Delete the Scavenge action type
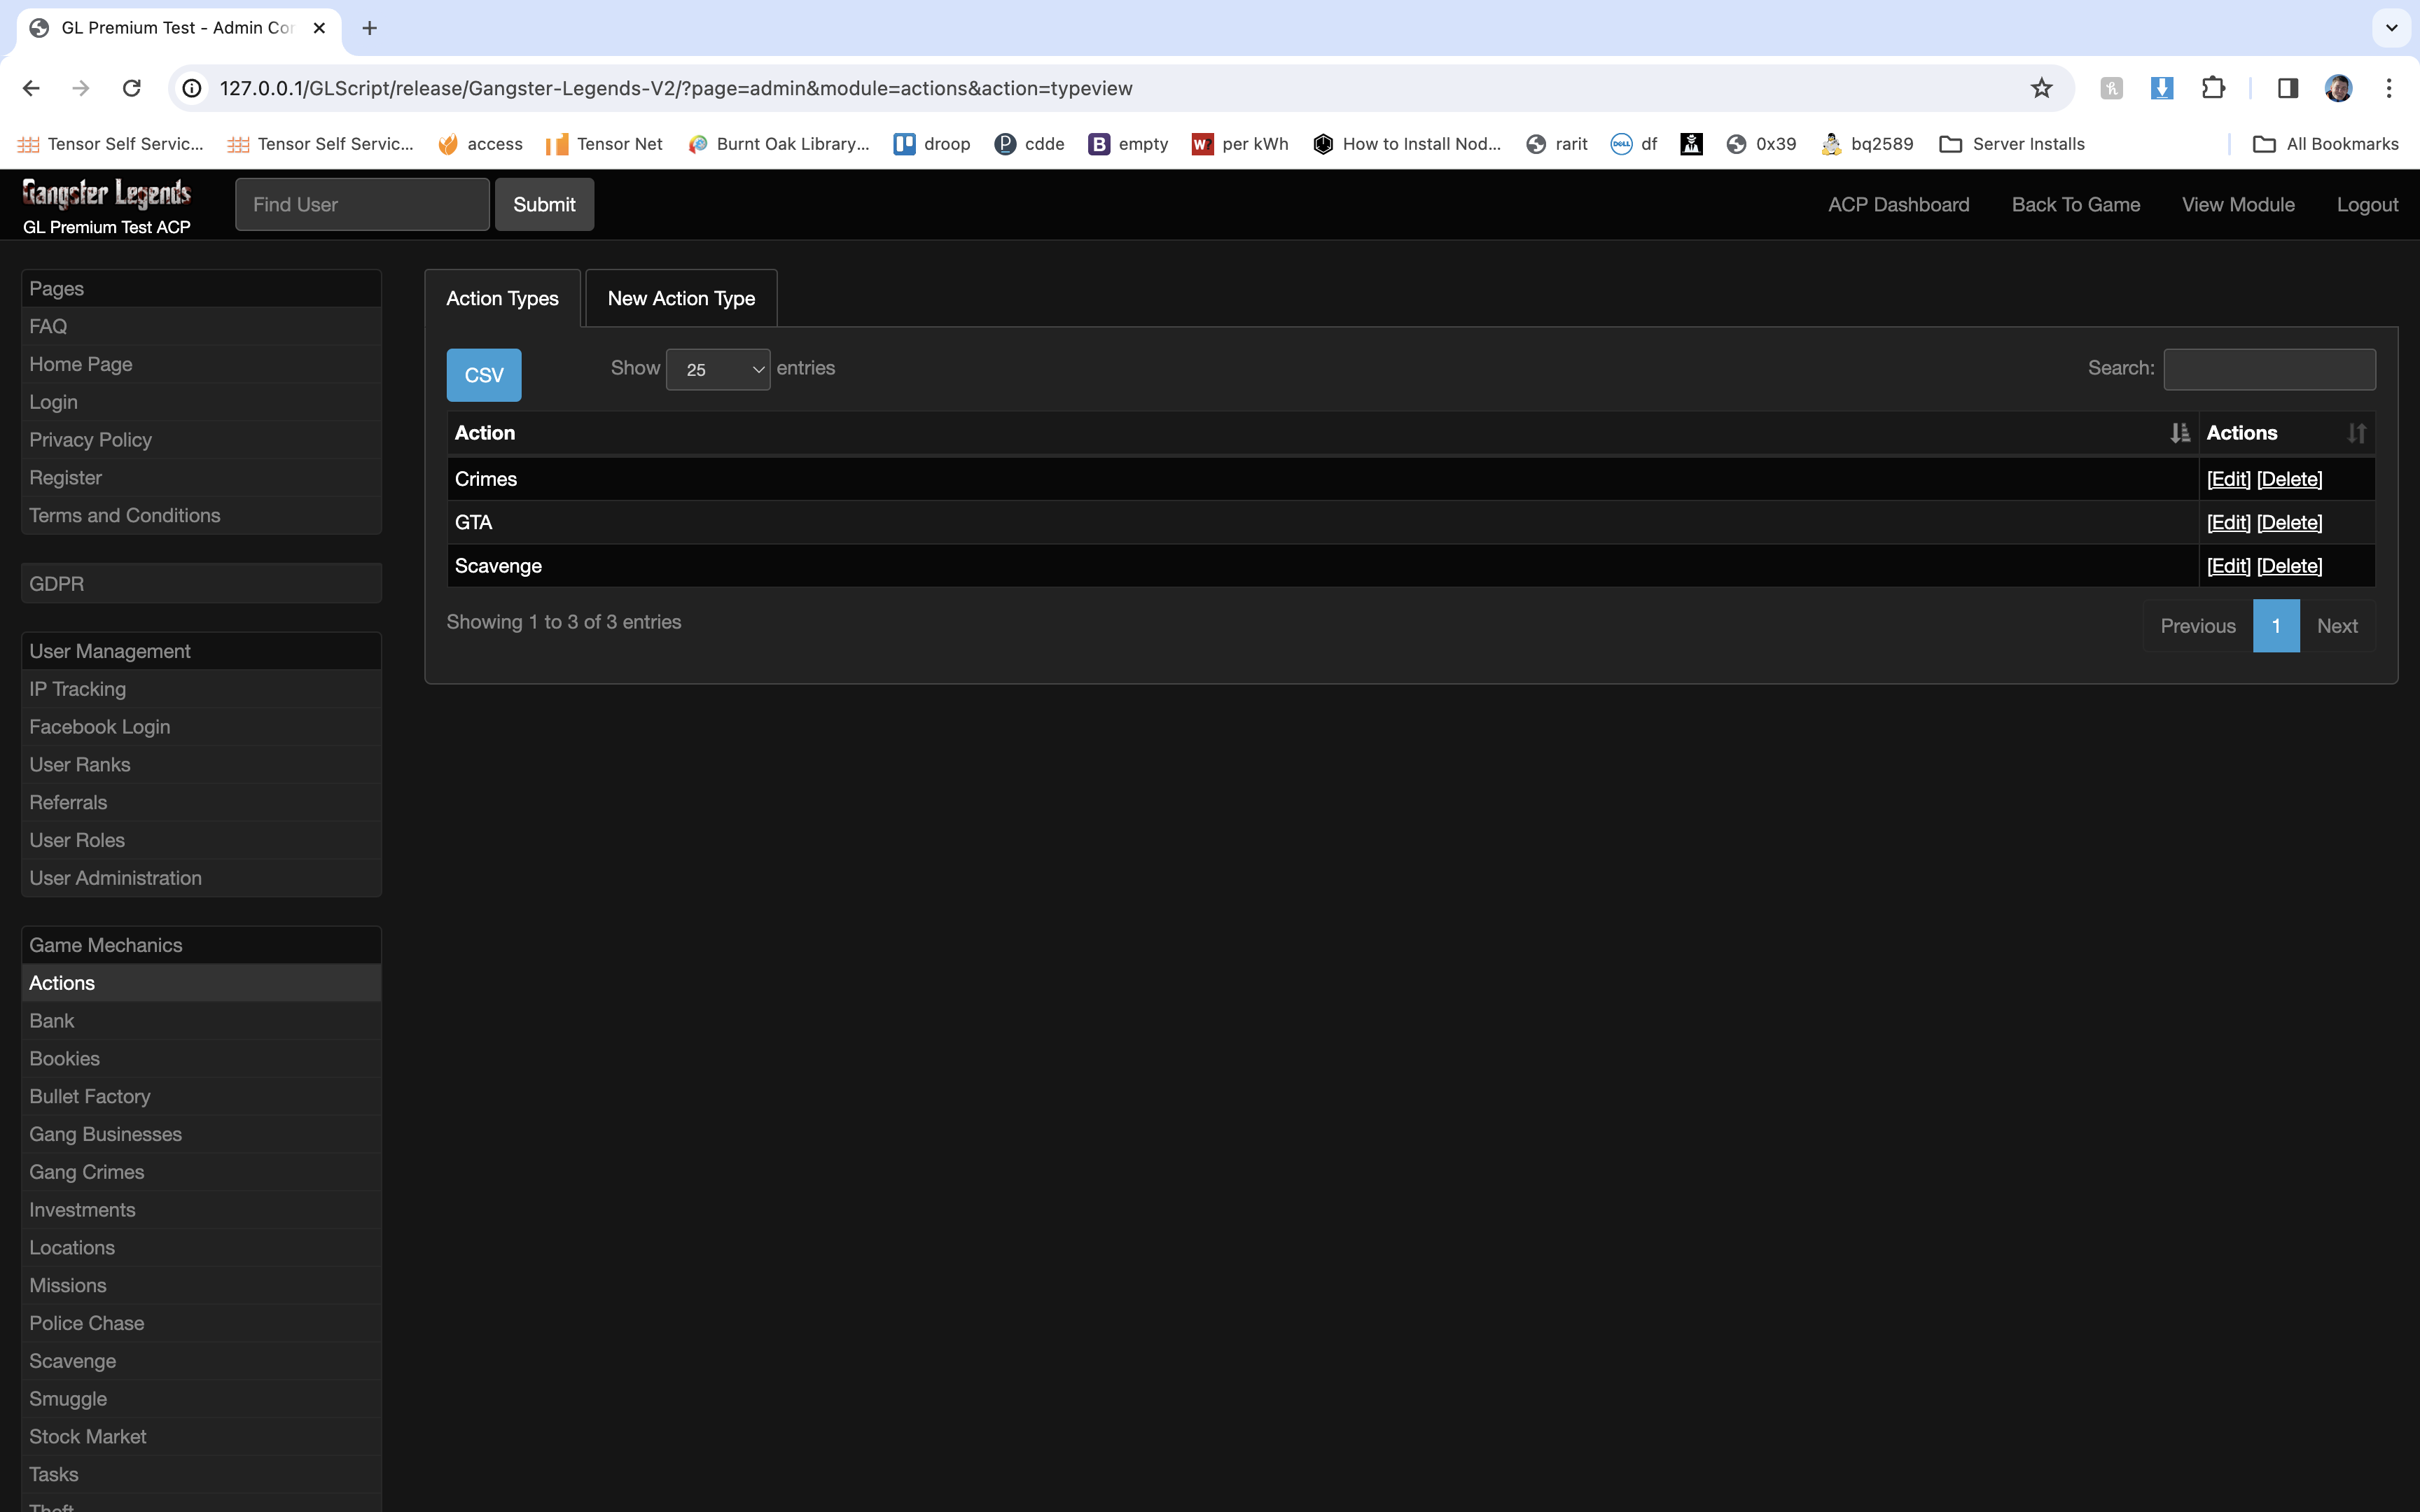 click(2289, 566)
